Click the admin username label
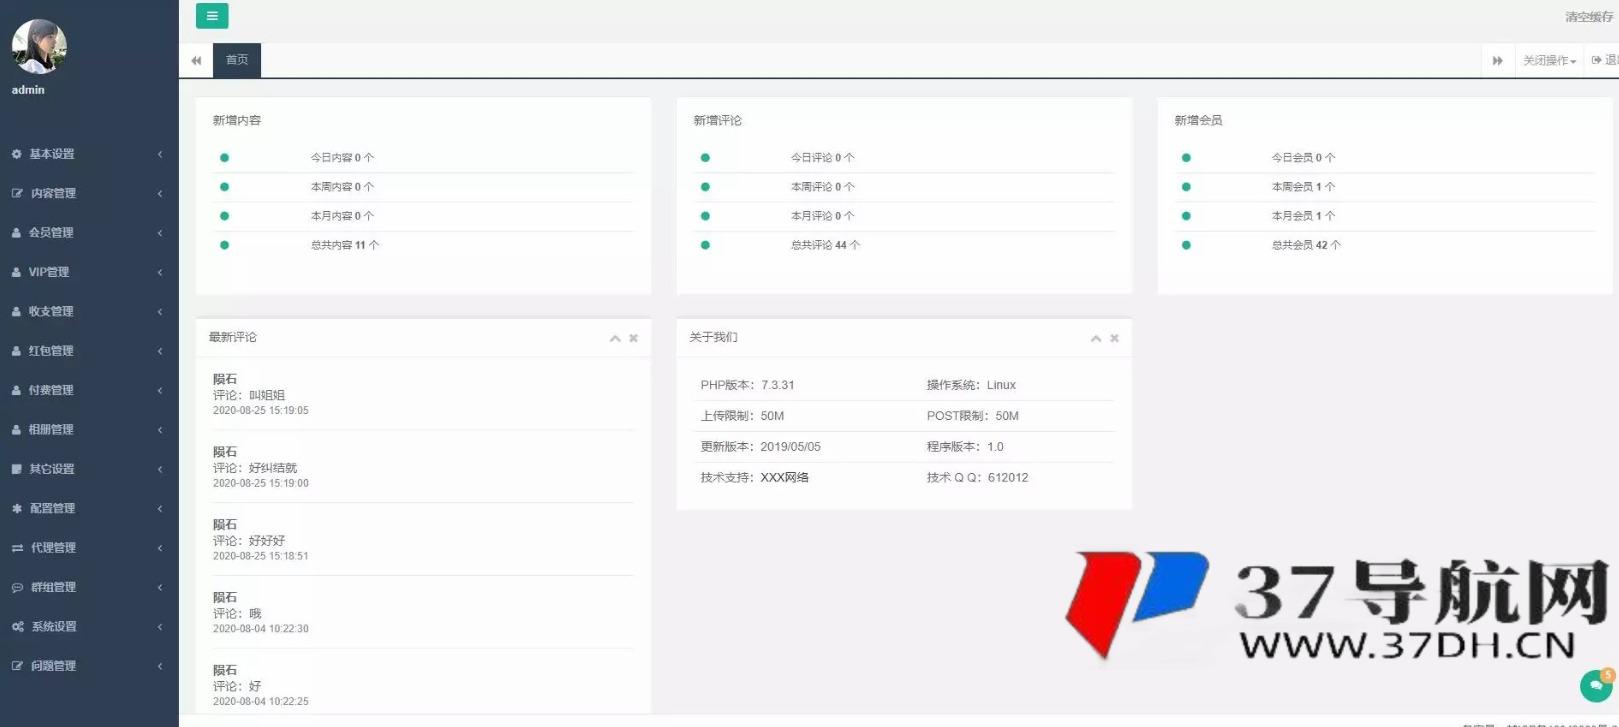1619x727 pixels. click(28, 90)
